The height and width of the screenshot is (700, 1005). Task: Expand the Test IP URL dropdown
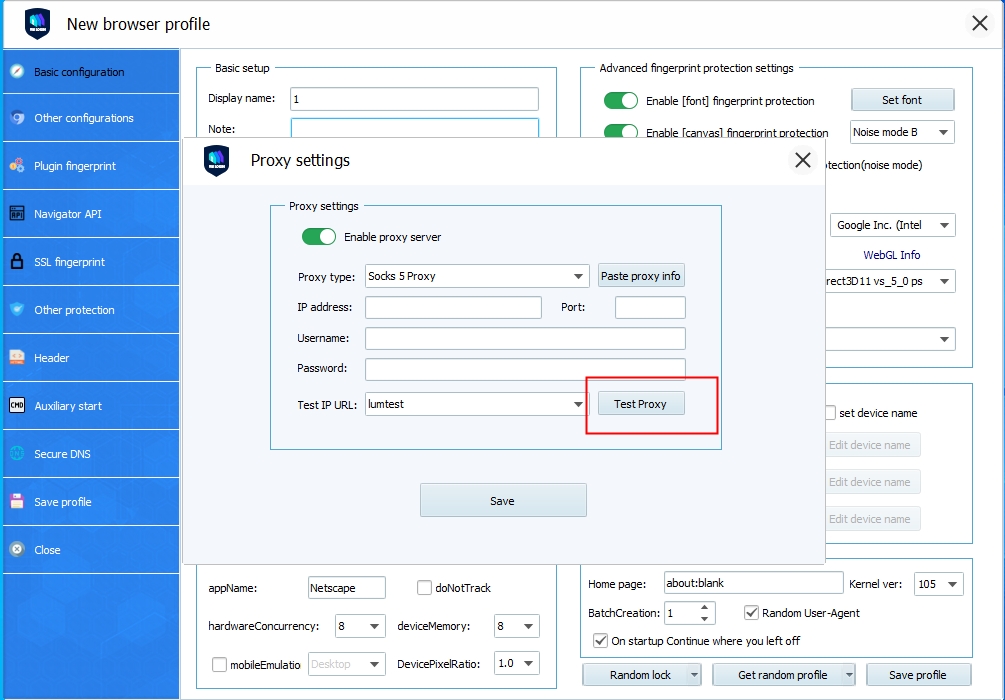pyautogui.click(x=578, y=404)
